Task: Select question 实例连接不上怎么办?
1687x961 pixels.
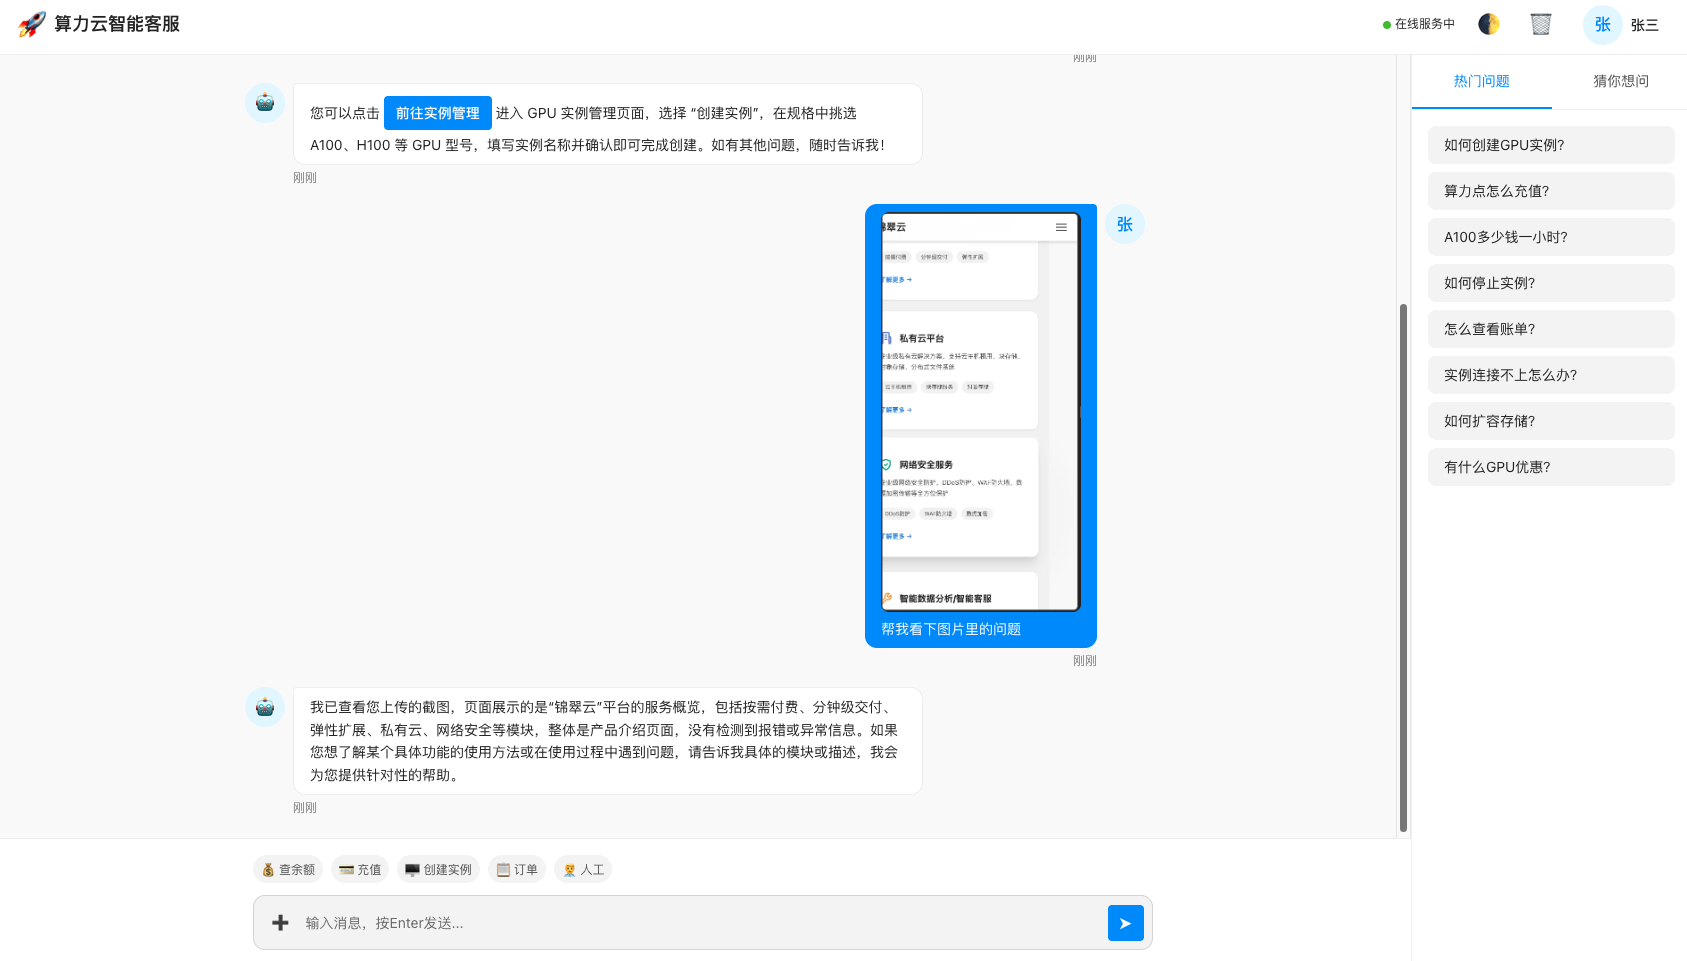Action: tap(1551, 375)
